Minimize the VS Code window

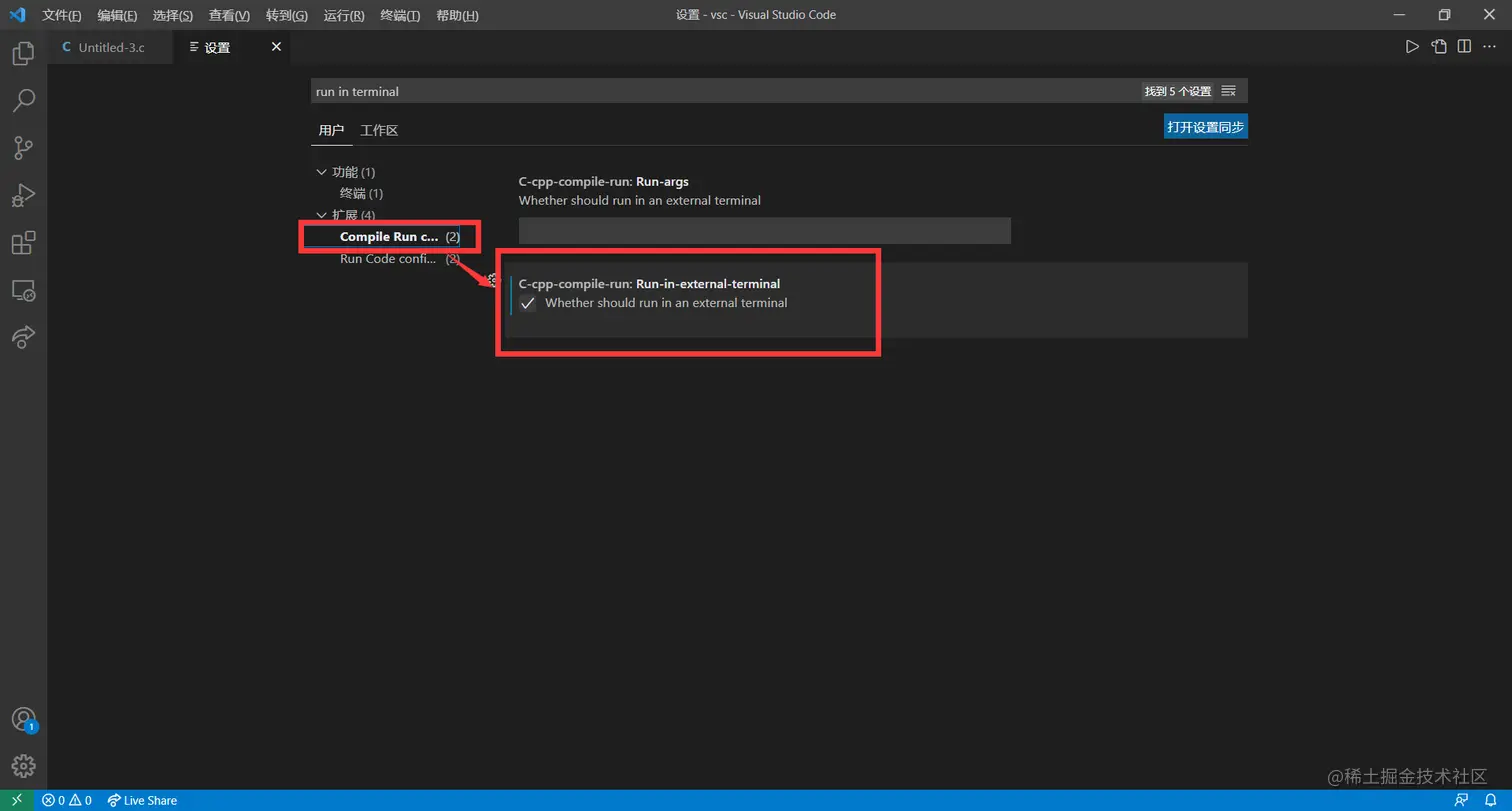1398,15
